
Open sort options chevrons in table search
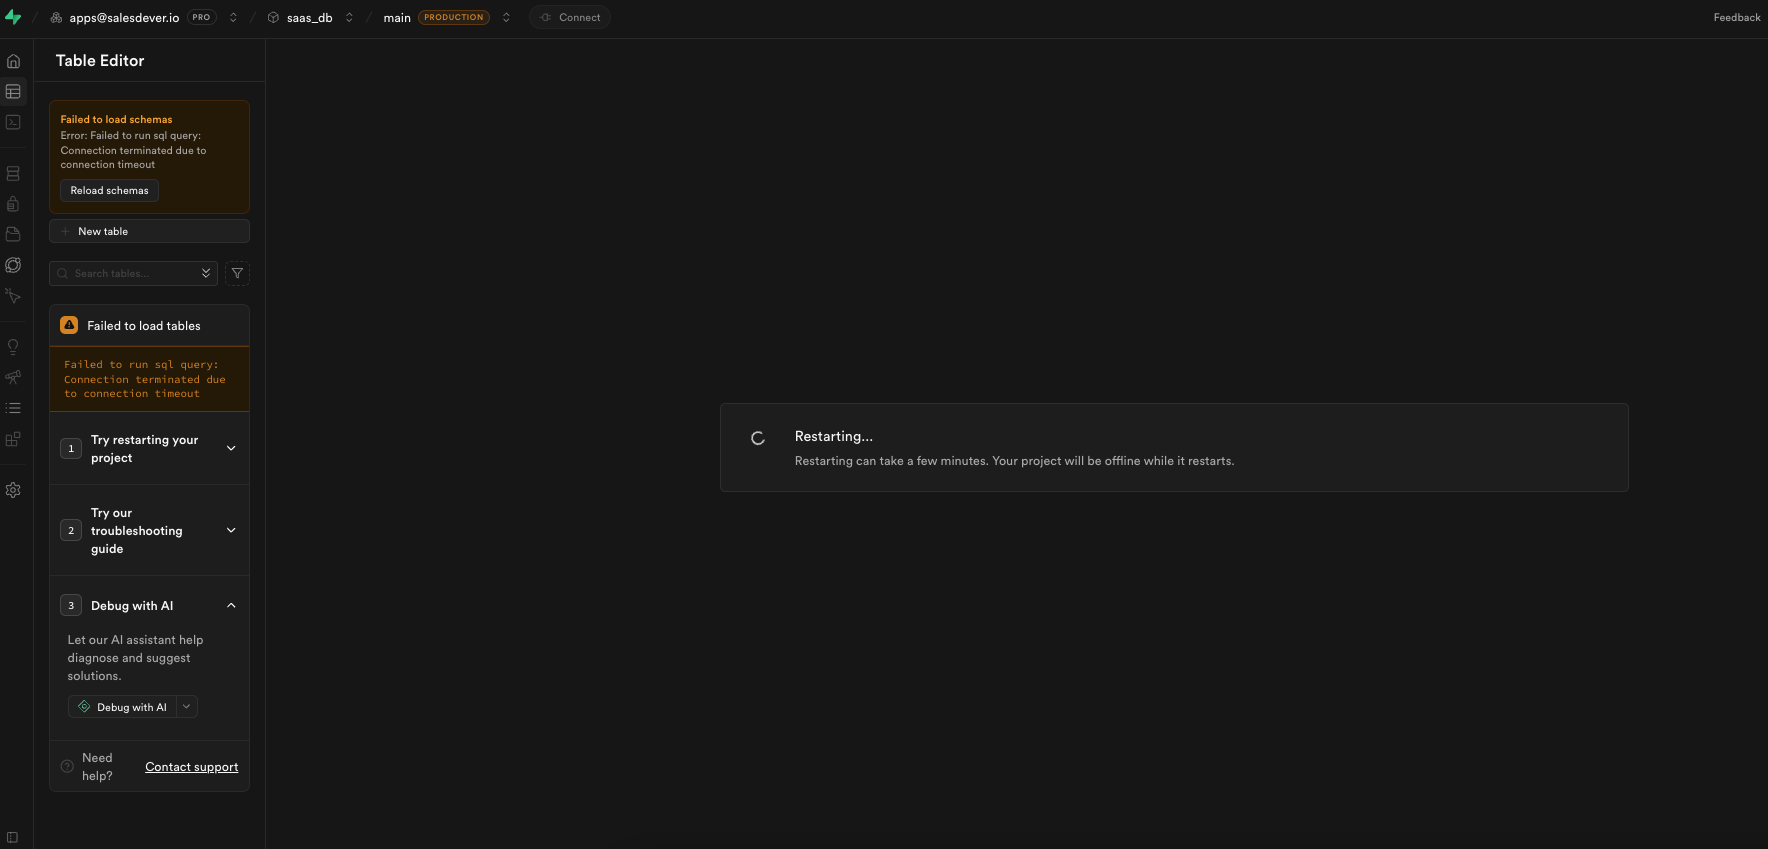(x=206, y=273)
